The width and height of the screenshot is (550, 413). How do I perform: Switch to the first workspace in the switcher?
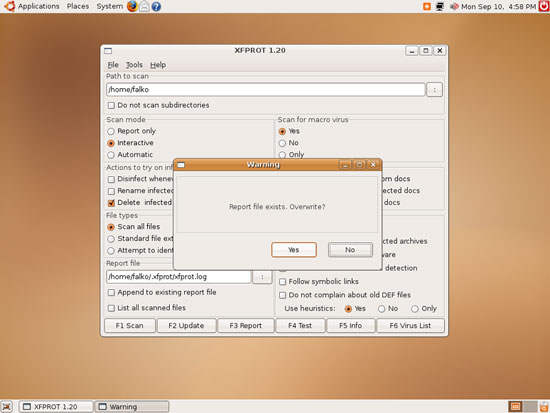click(515, 406)
